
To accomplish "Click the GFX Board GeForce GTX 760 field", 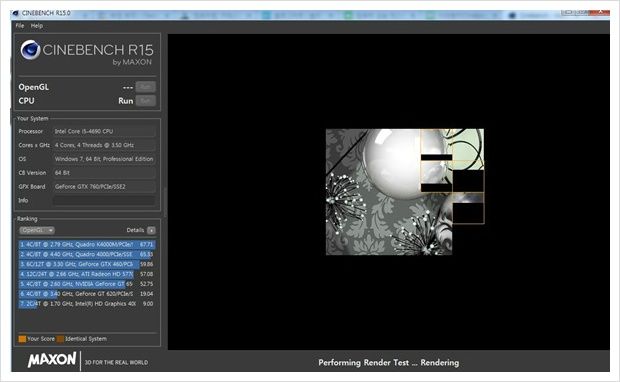I will point(104,187).
